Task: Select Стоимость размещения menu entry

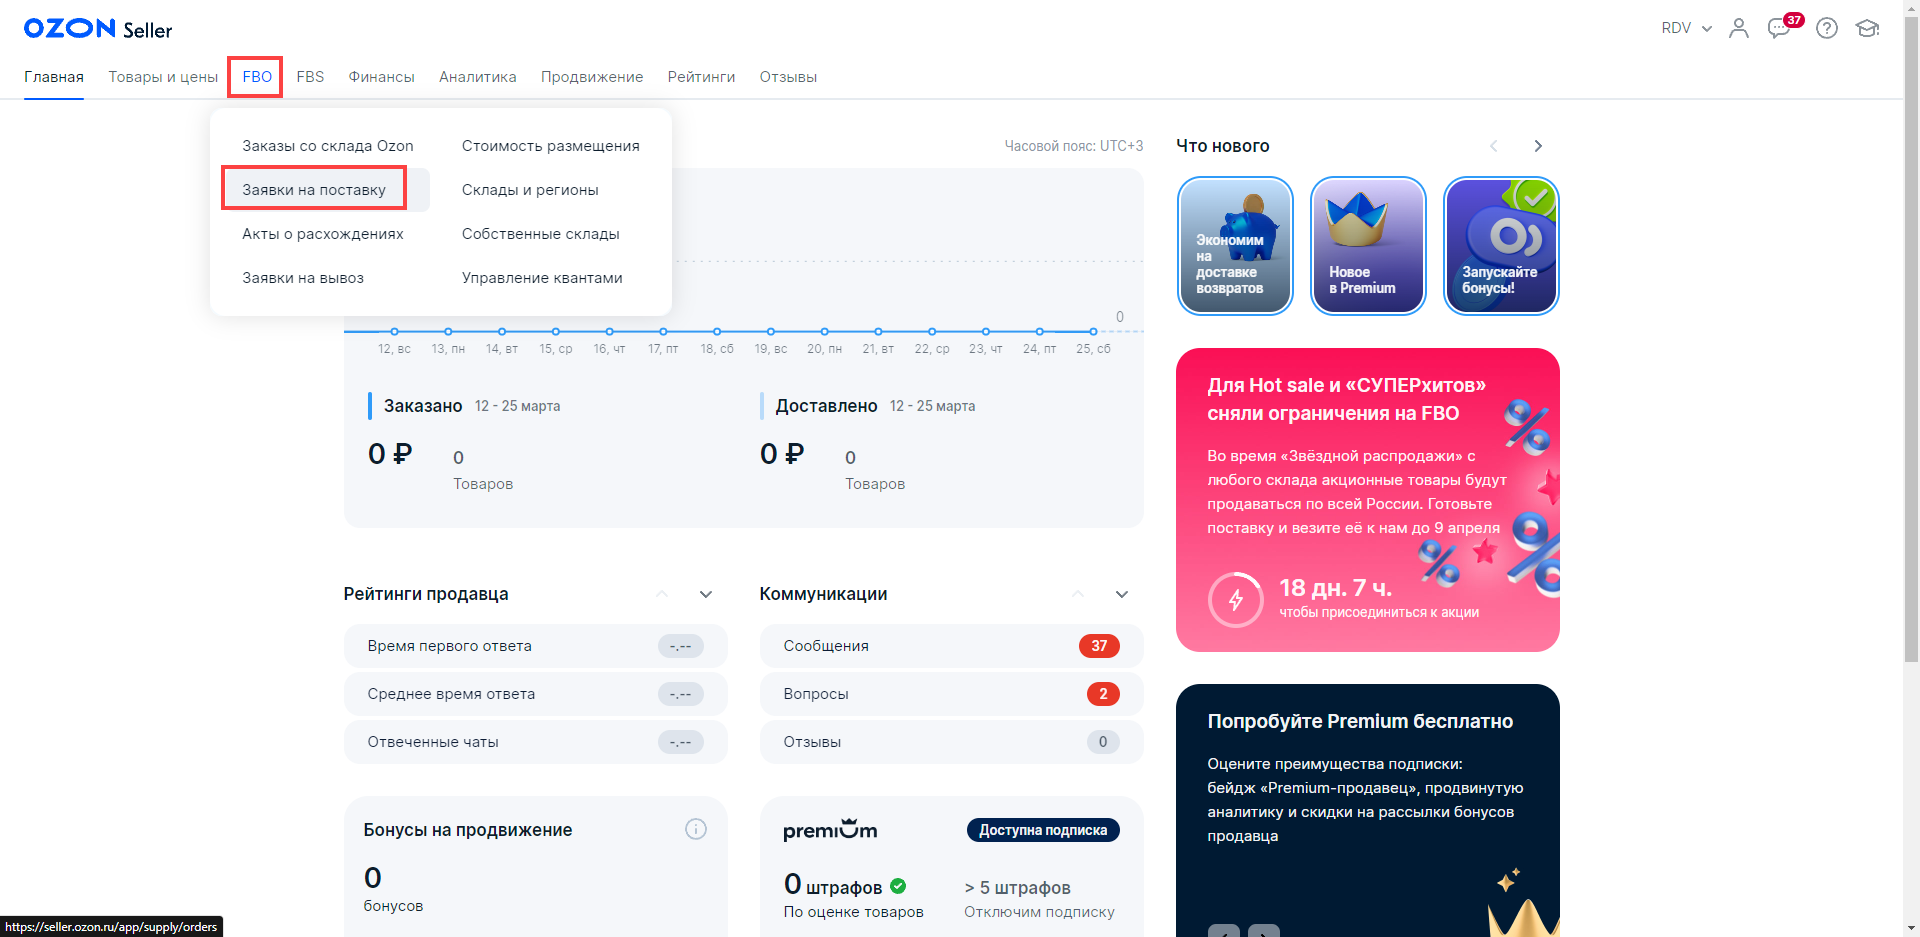Action: coord(551,146)
